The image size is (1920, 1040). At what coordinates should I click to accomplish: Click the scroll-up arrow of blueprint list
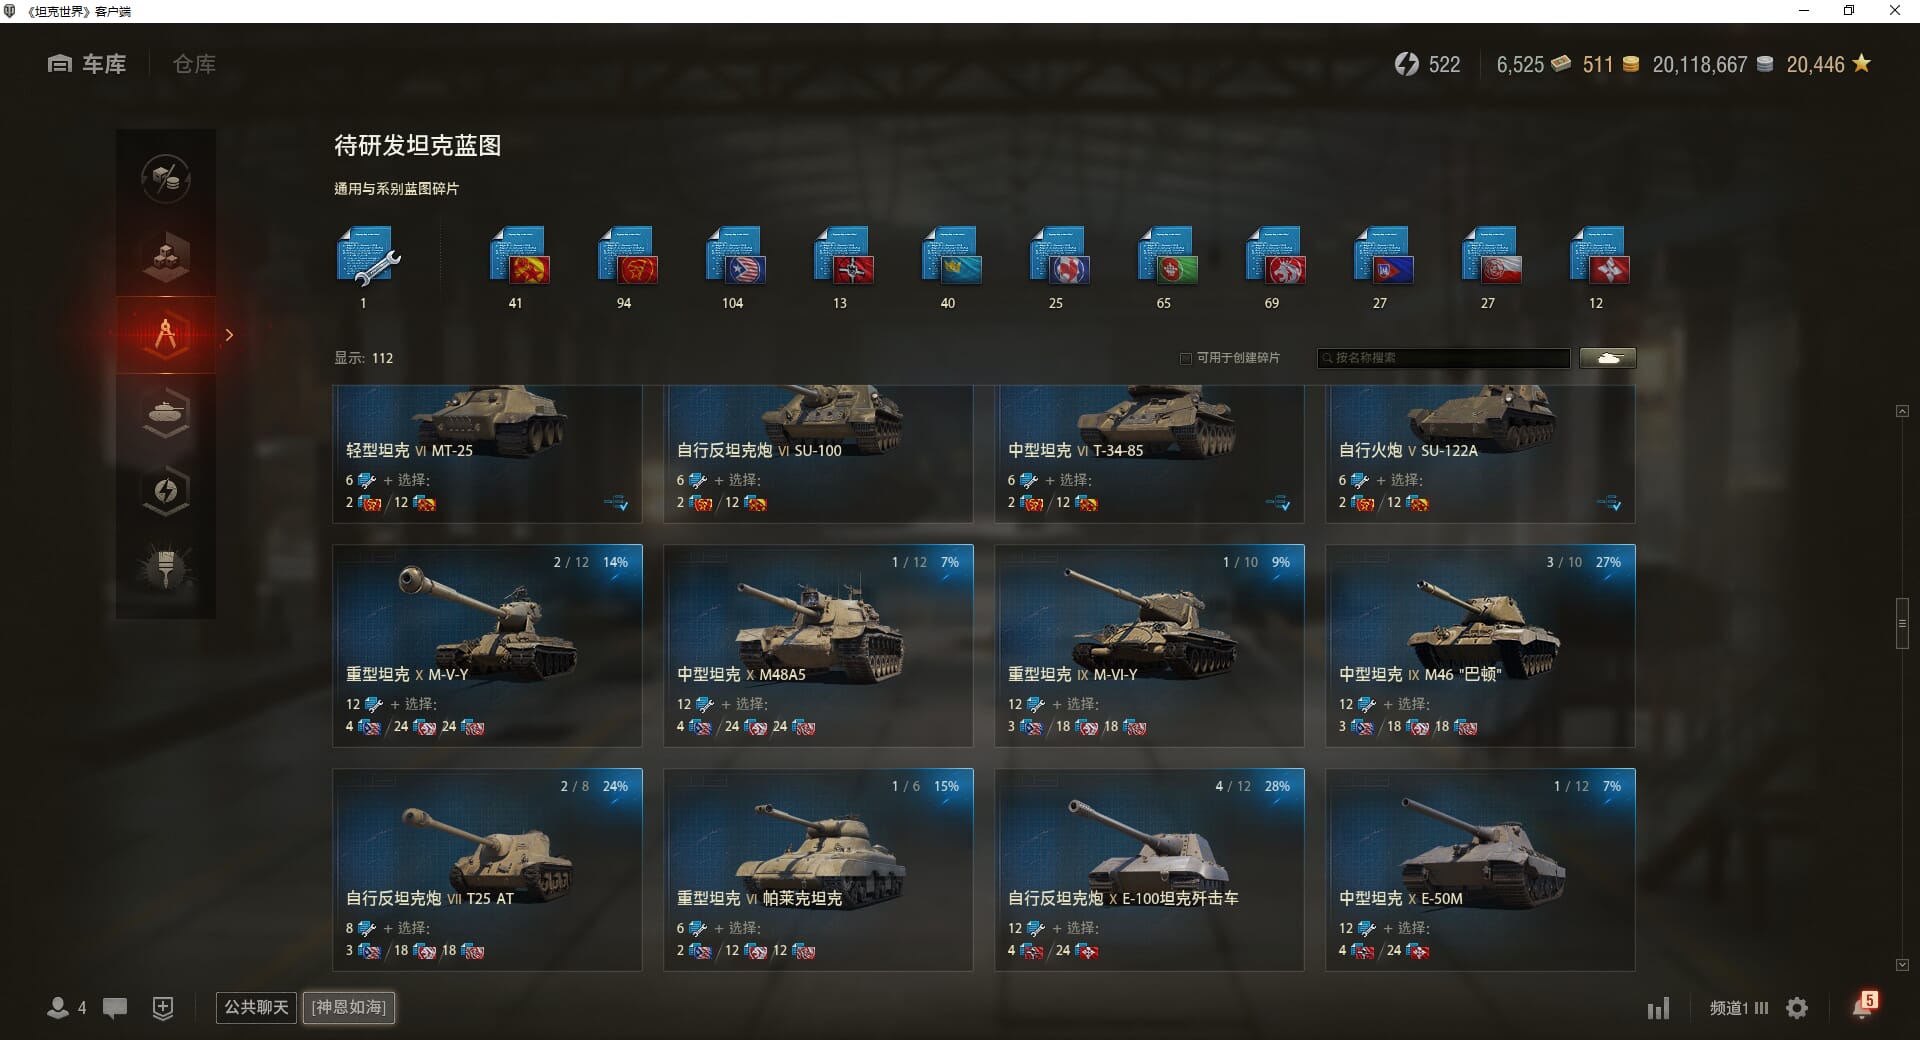click(x=1902, y=411)
